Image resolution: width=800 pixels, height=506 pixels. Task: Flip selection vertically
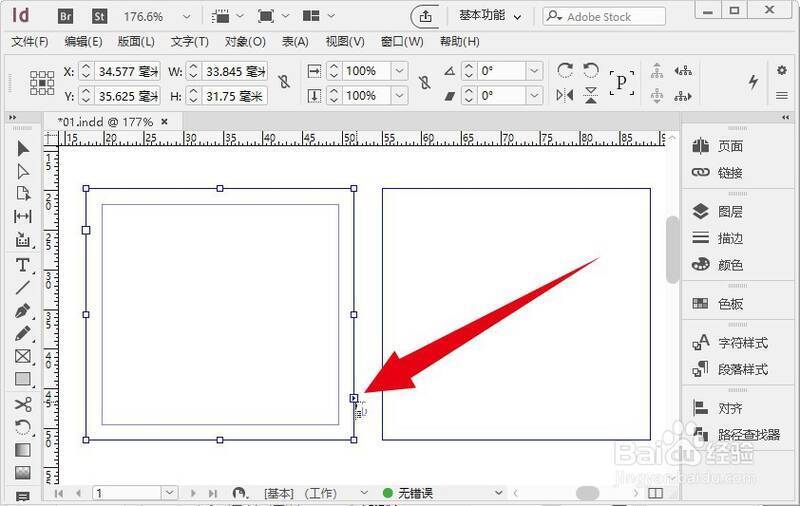click(x=591, y=95)
